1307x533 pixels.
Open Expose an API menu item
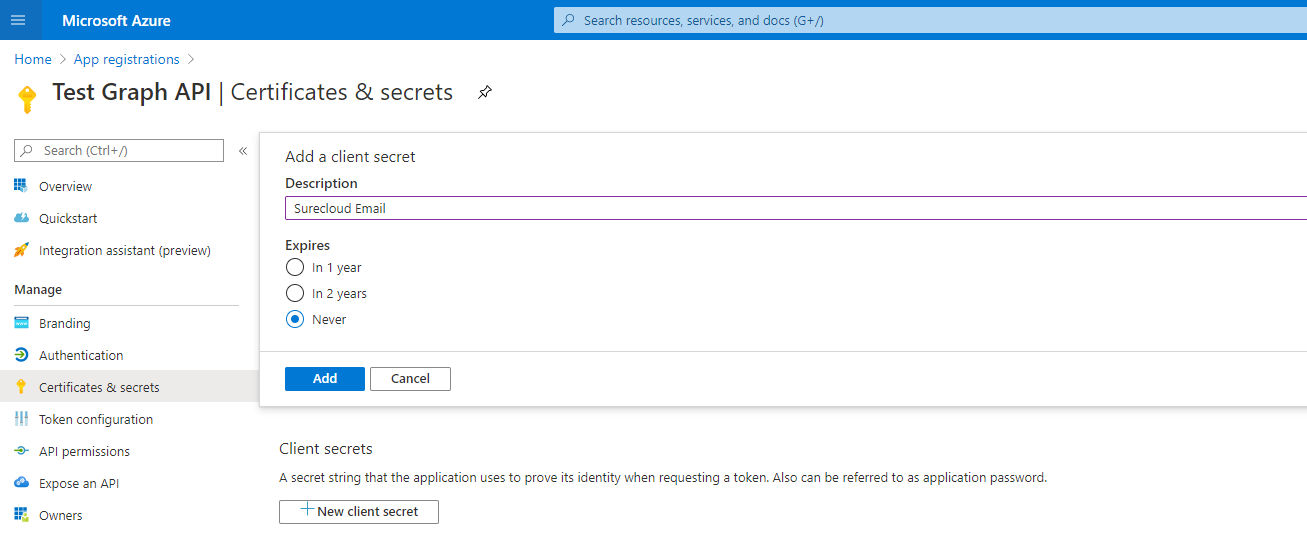[79, 483]
